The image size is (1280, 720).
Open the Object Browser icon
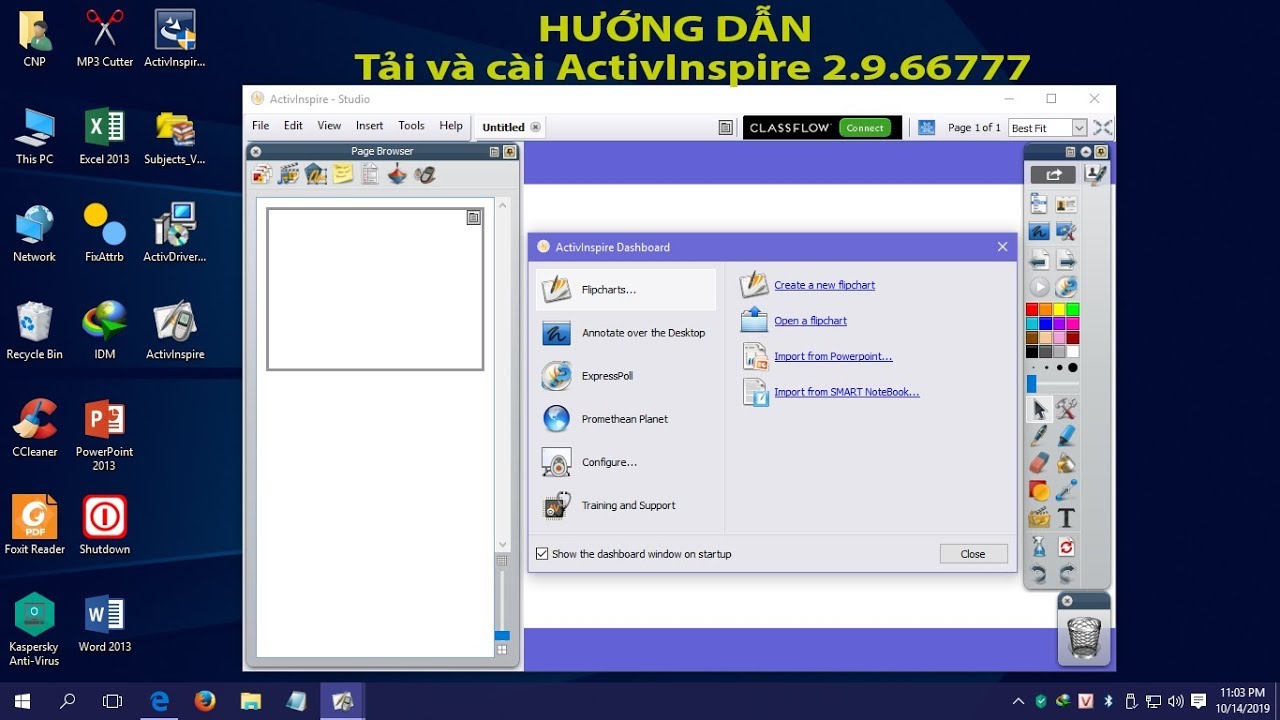(x=316, y=175)
